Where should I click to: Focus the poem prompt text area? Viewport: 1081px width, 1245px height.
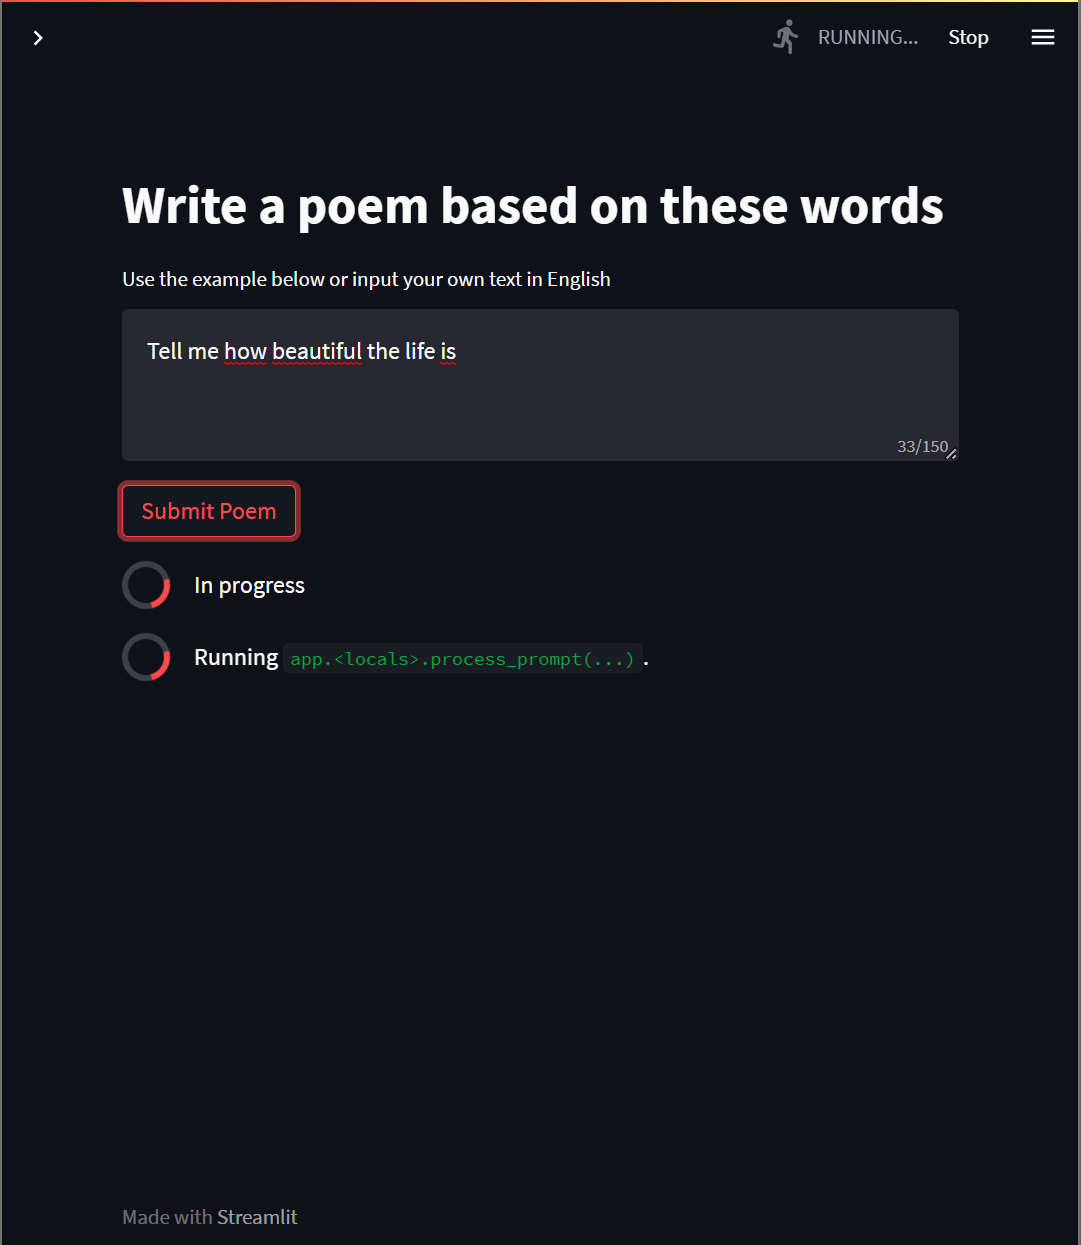tap(540, 385)
